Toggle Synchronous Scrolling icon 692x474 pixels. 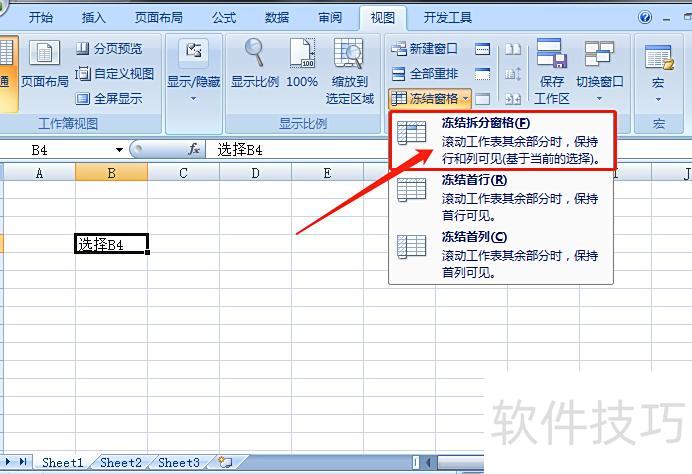513,74
